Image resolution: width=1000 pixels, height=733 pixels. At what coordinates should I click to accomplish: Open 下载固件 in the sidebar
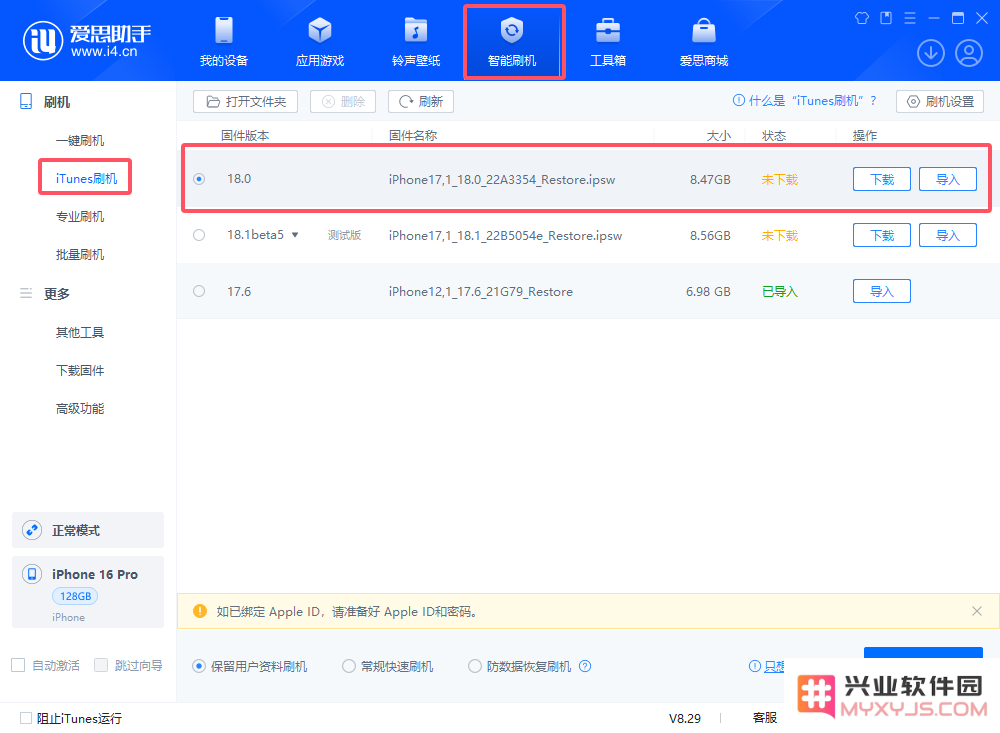coord(80,371)
